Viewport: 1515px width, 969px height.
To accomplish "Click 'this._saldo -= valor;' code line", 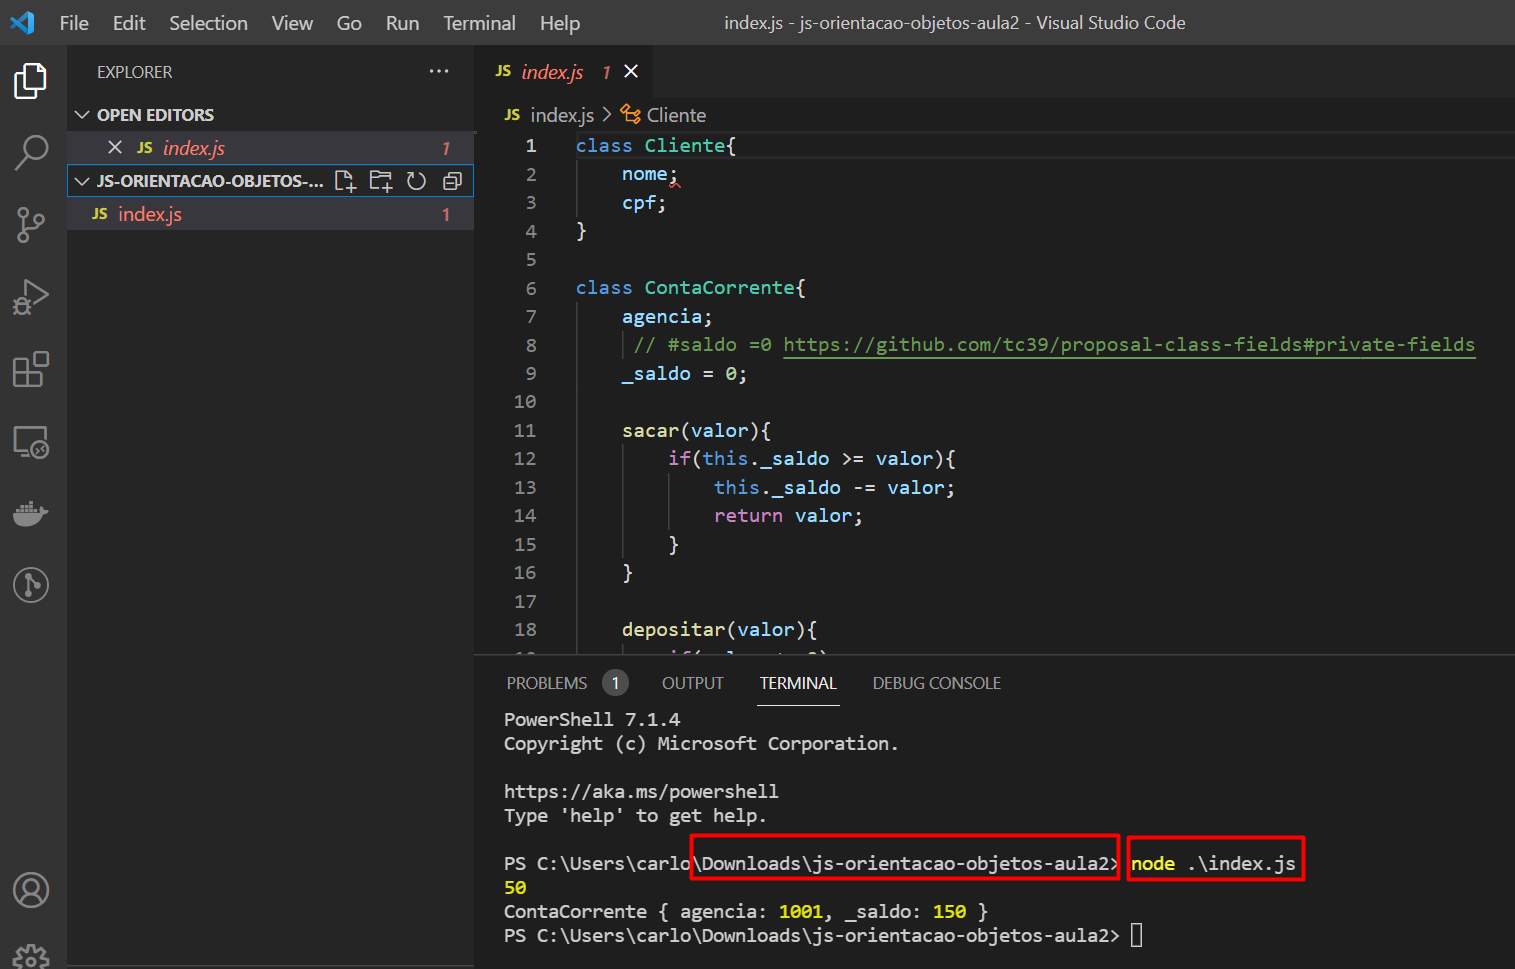I will [834, 488].
